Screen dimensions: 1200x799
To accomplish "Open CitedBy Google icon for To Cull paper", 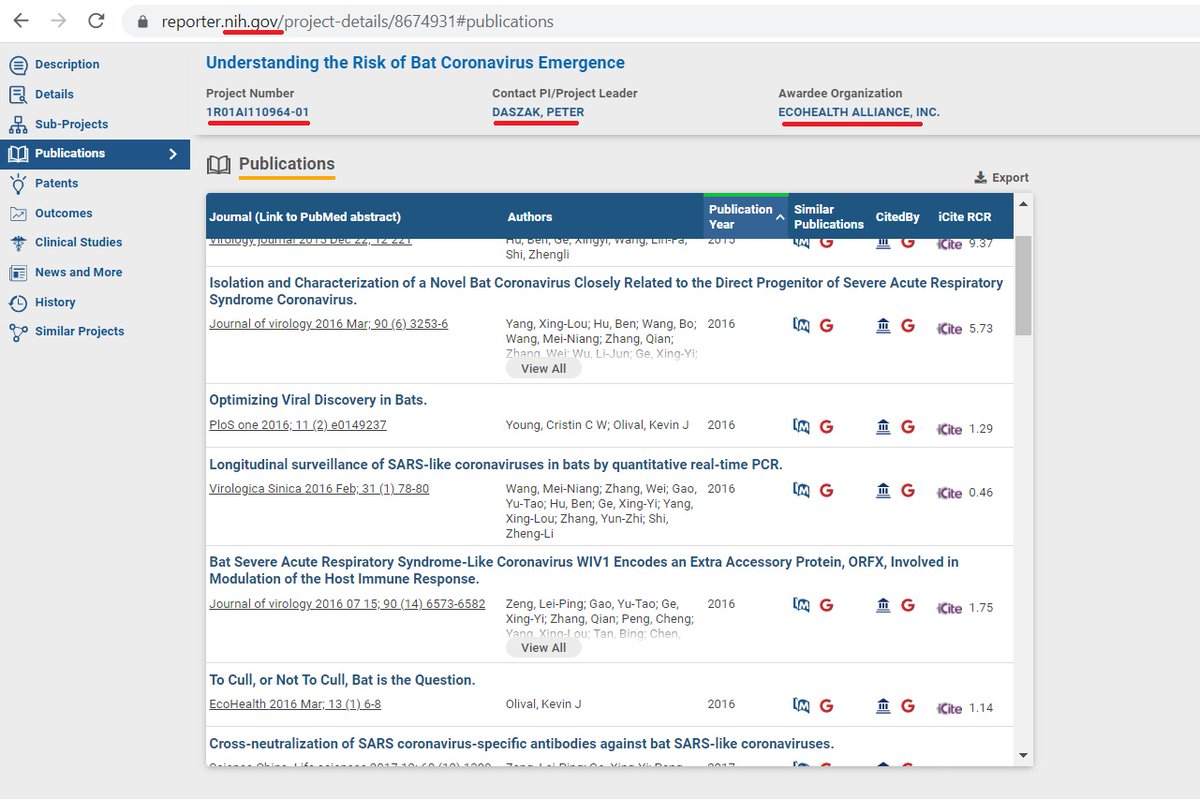I will click(x=908, y=705).
